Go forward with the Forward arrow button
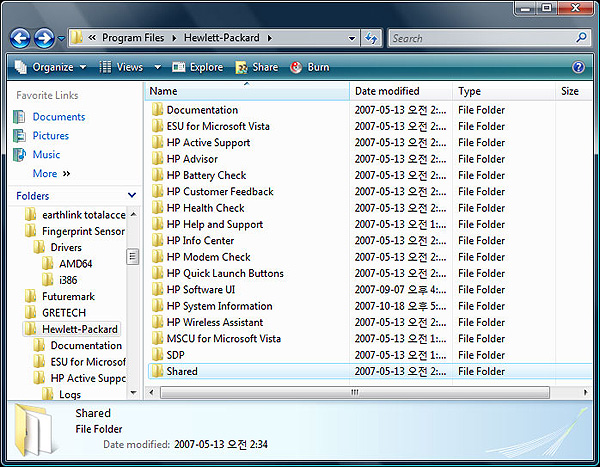The height and width of the screenshot is (467, 600). (44, 38)
